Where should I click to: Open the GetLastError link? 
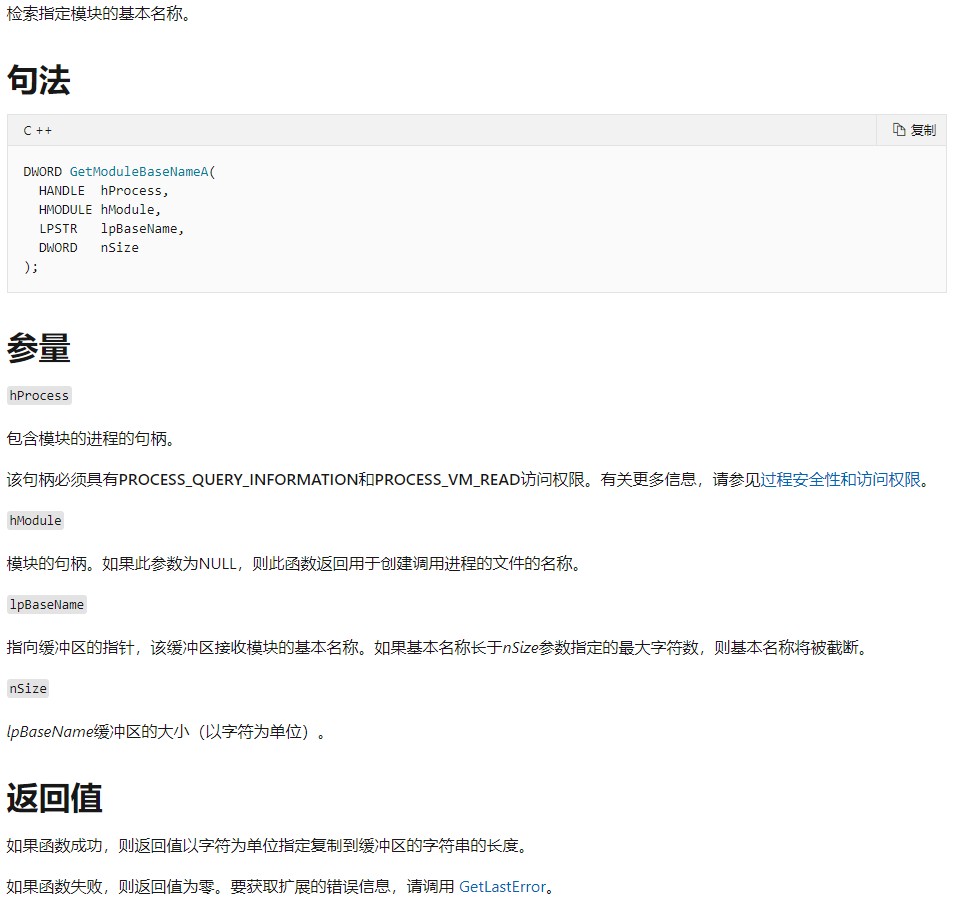502,886
